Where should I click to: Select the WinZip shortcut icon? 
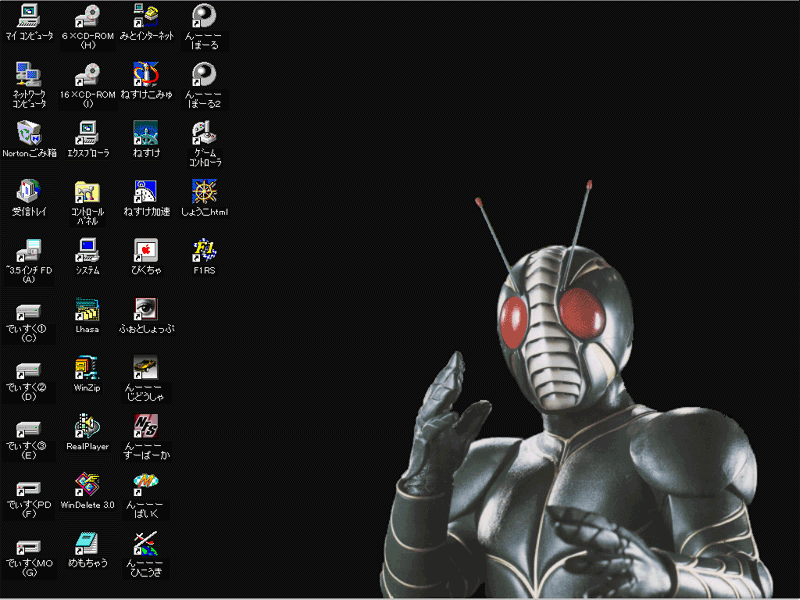[x=88, y=367]
